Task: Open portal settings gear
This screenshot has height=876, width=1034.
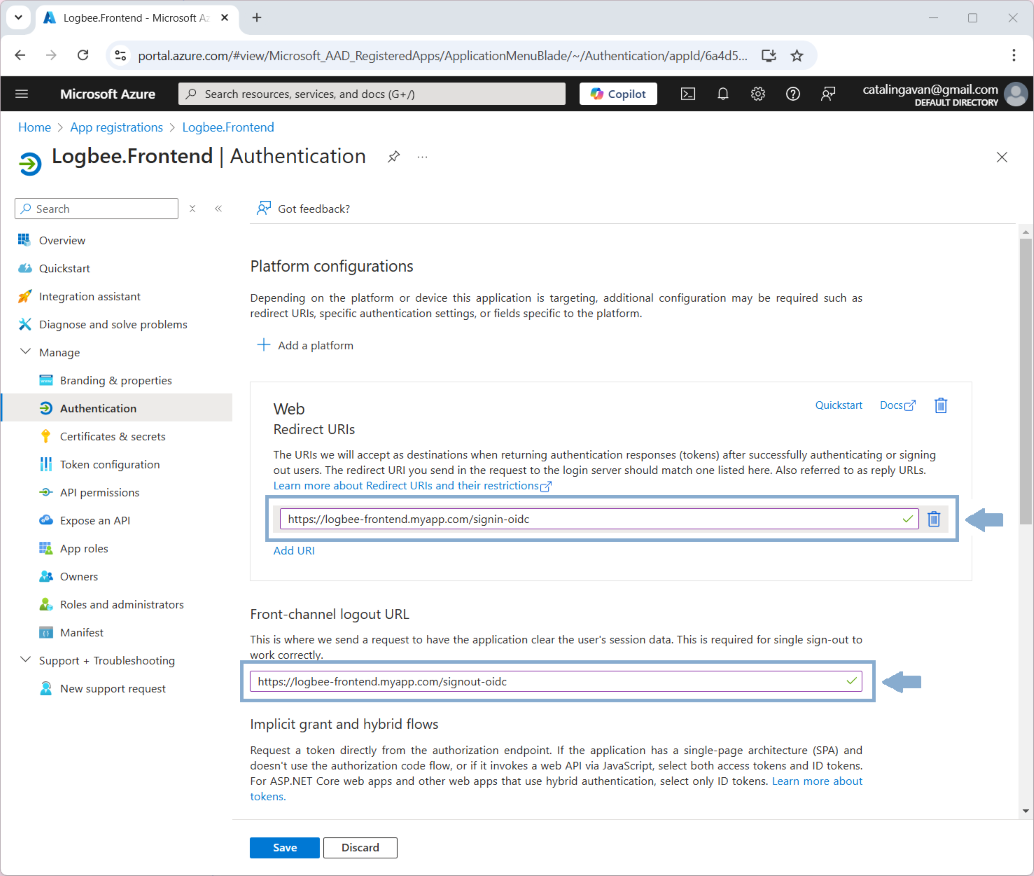Action: click(757, 93)
